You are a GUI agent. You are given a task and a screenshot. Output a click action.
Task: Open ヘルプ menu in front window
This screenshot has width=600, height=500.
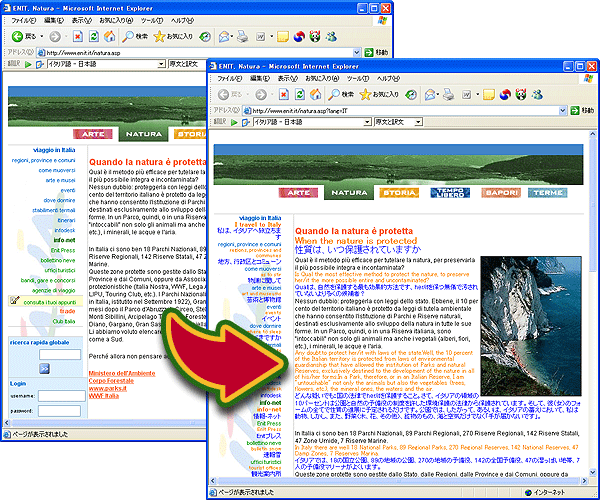click(x=388, y=78)
